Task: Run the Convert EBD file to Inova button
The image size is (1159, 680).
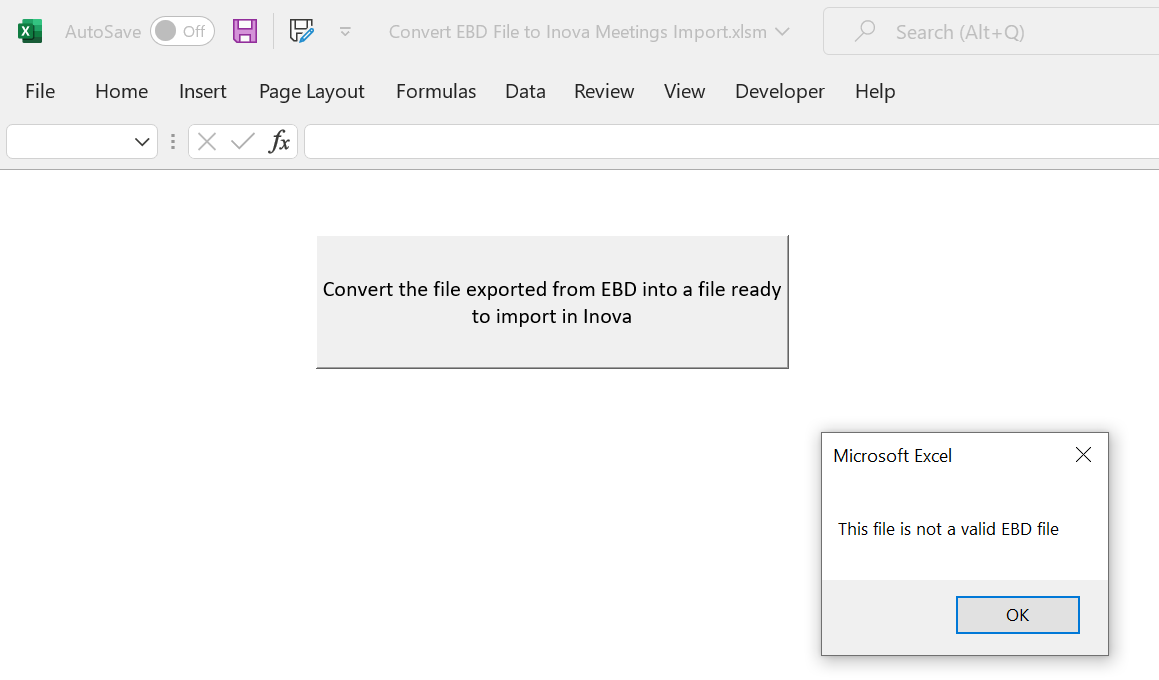Action: pos(552,302)
